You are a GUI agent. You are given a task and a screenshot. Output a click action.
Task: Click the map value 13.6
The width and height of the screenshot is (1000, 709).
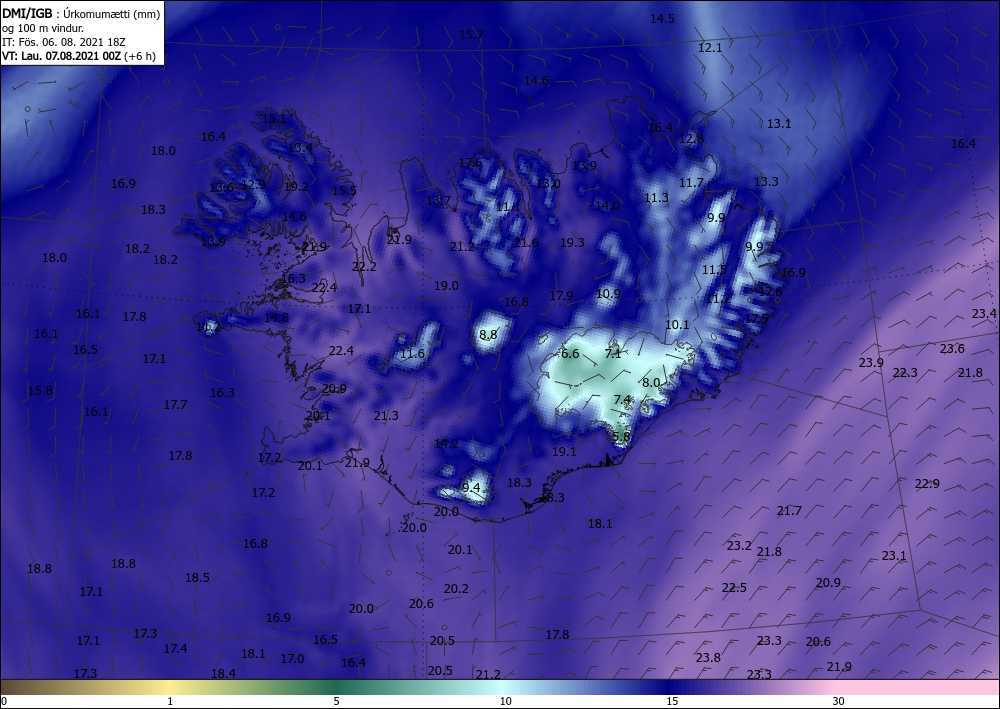[221, 187]
